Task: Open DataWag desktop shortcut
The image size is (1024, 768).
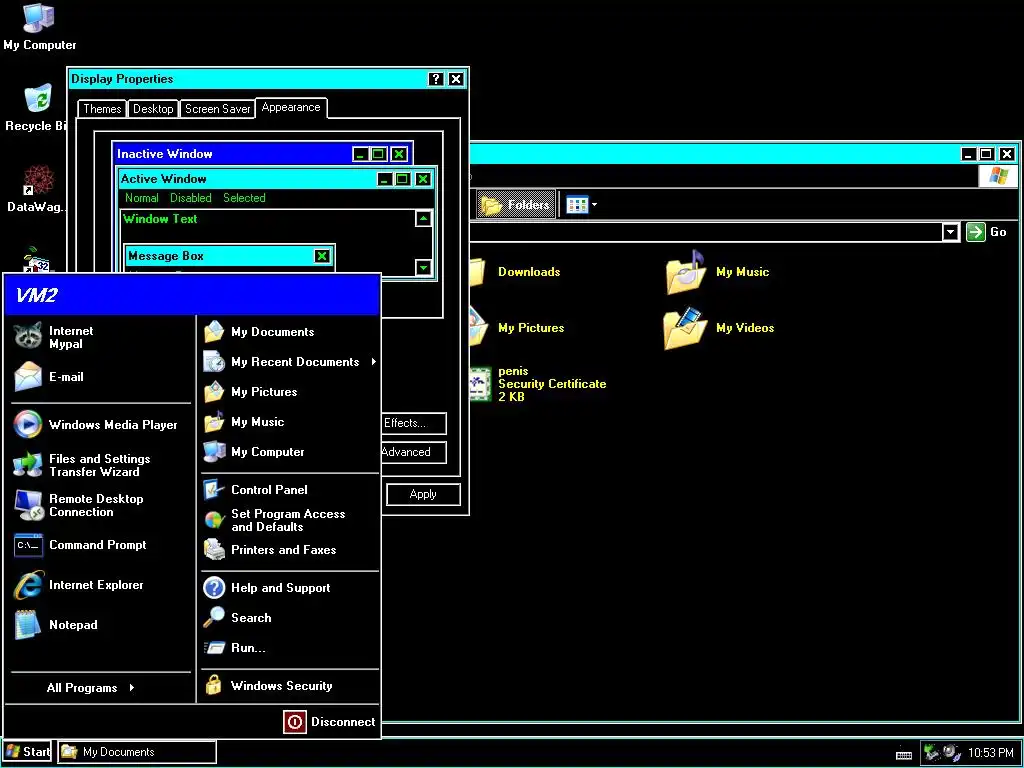Action: click(x=35, y=189)
